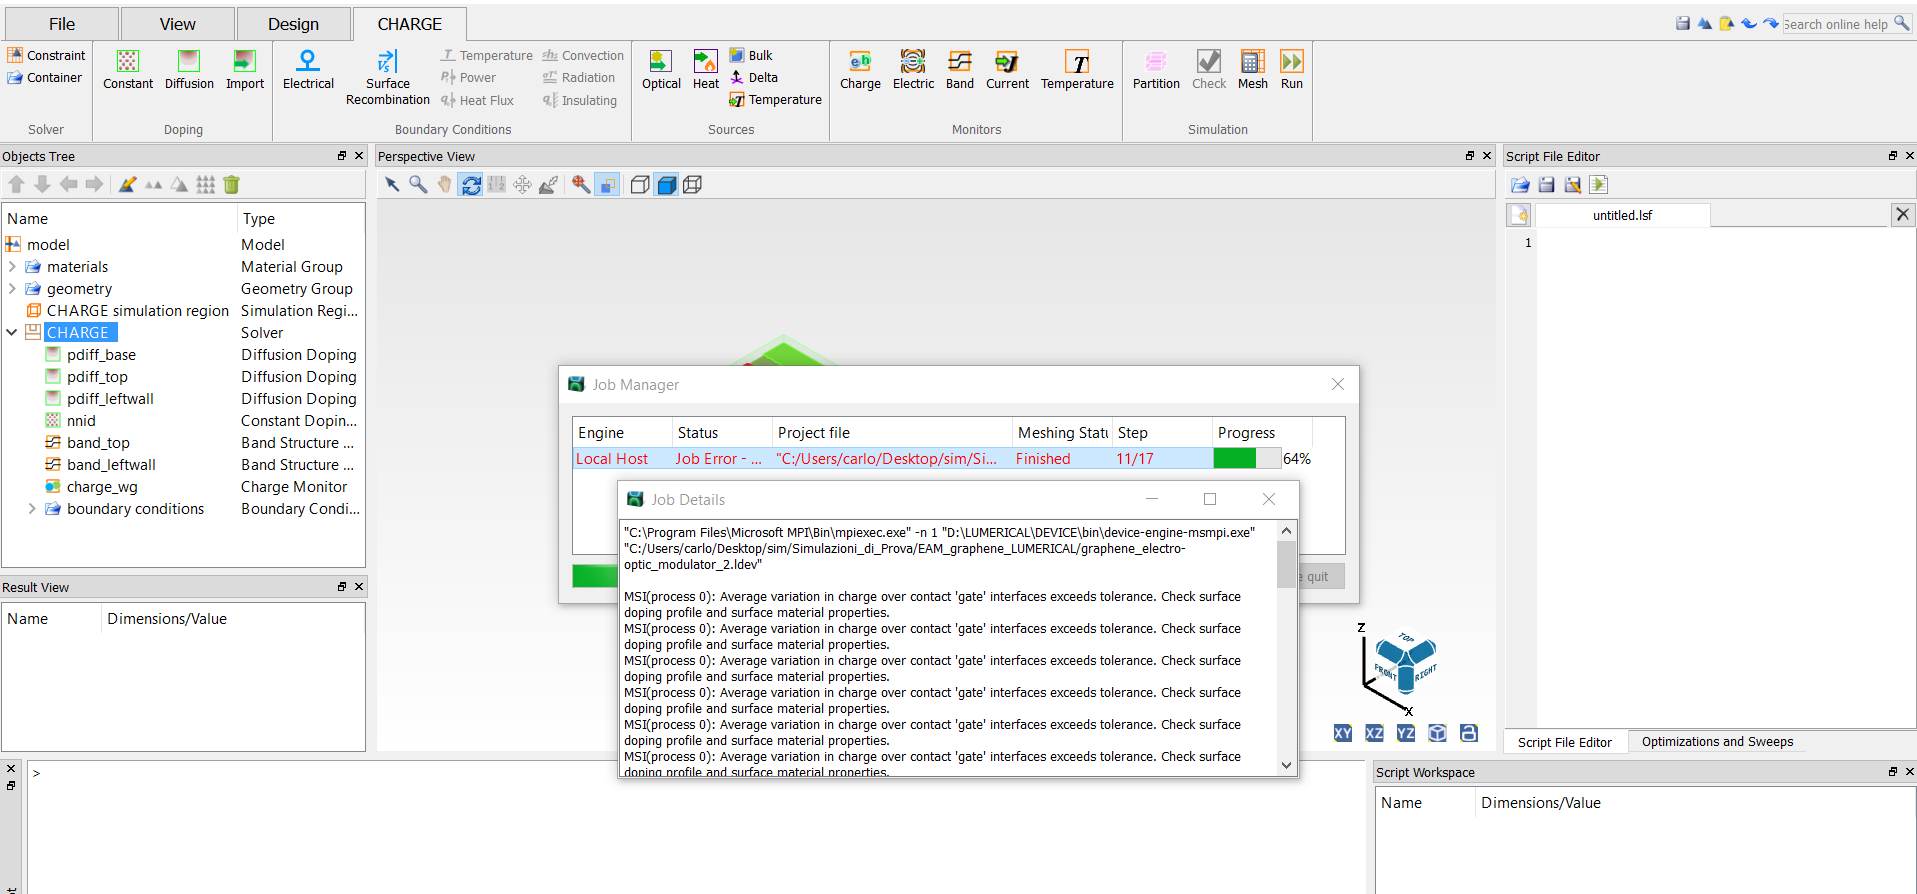Add a Charge monitor
This screenshot has height=894, width=1917.
(x=860, y=70)
